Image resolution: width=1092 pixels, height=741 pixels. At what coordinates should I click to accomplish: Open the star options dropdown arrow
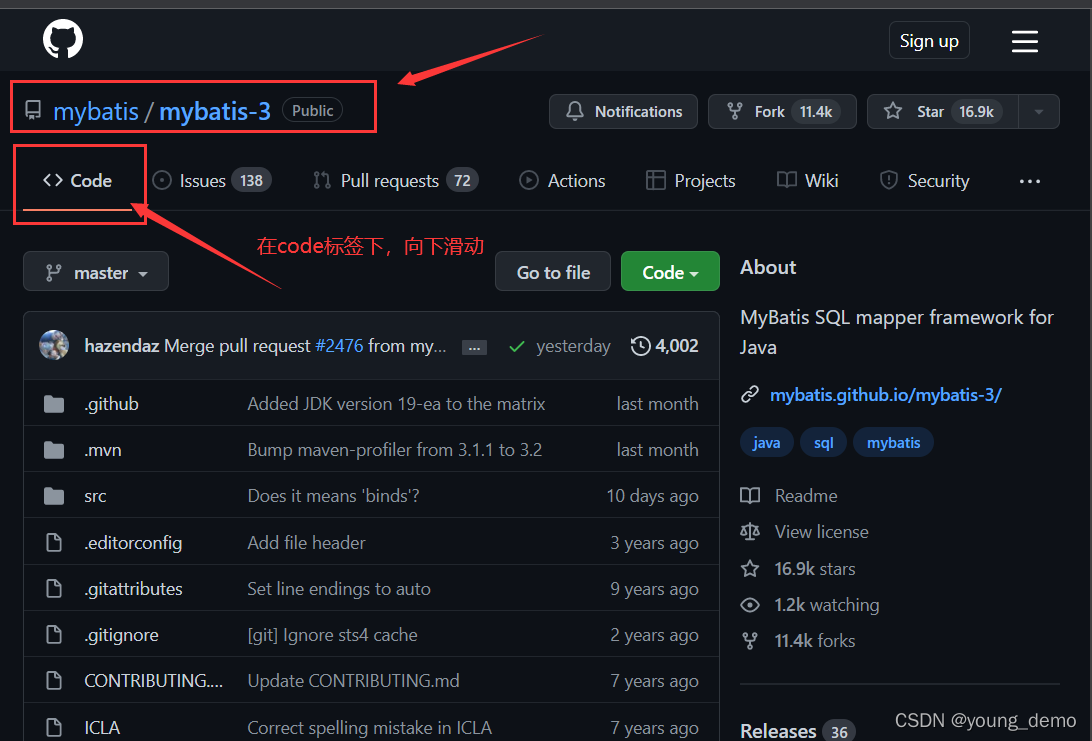(x=1038, y=111)
